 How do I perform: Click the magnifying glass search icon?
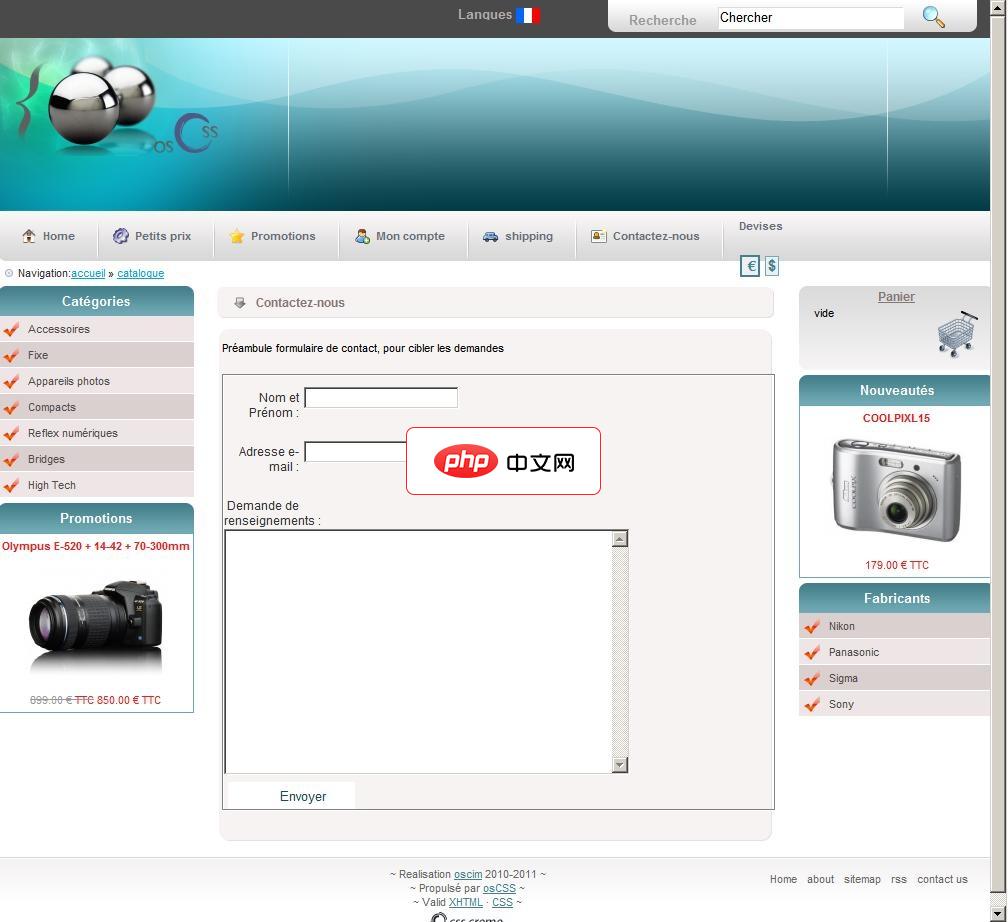point(933,17)
